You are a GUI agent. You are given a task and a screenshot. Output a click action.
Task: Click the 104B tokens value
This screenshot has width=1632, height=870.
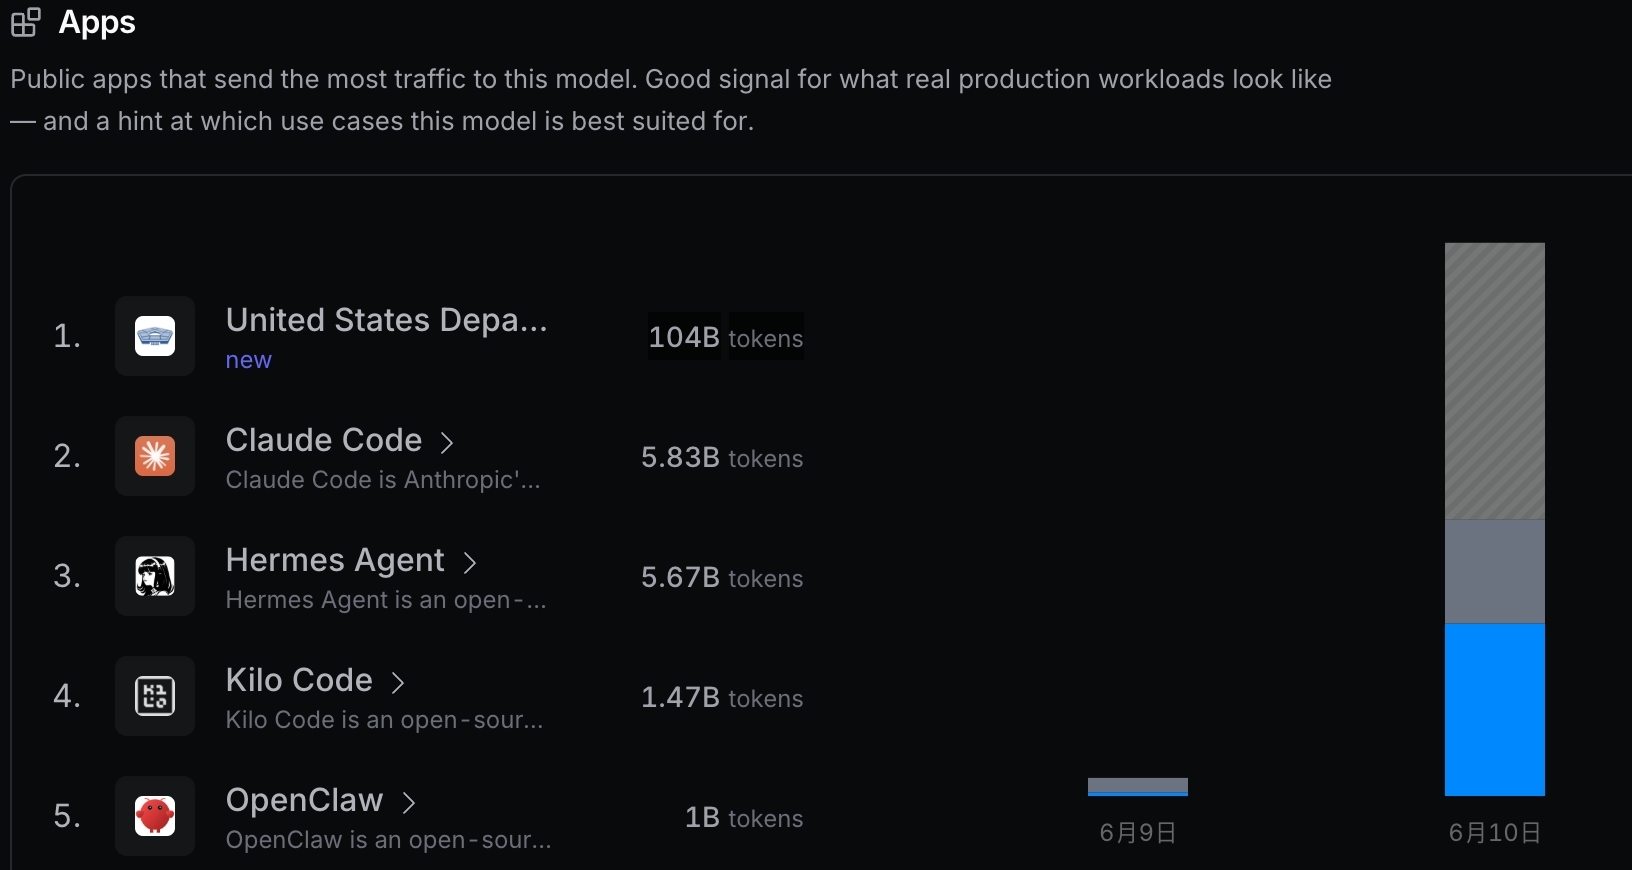726,337
